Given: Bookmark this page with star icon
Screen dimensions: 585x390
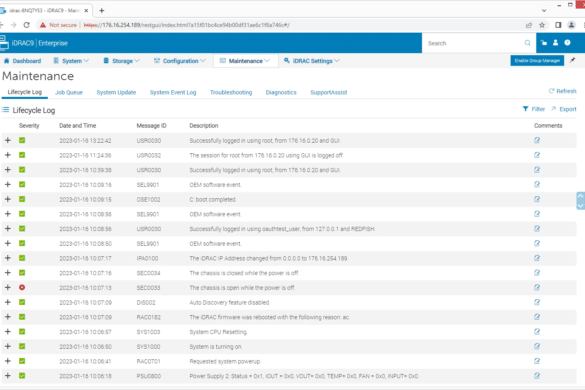Looking at the screenshot, I should pyautogui.click(x=542, y=25).
